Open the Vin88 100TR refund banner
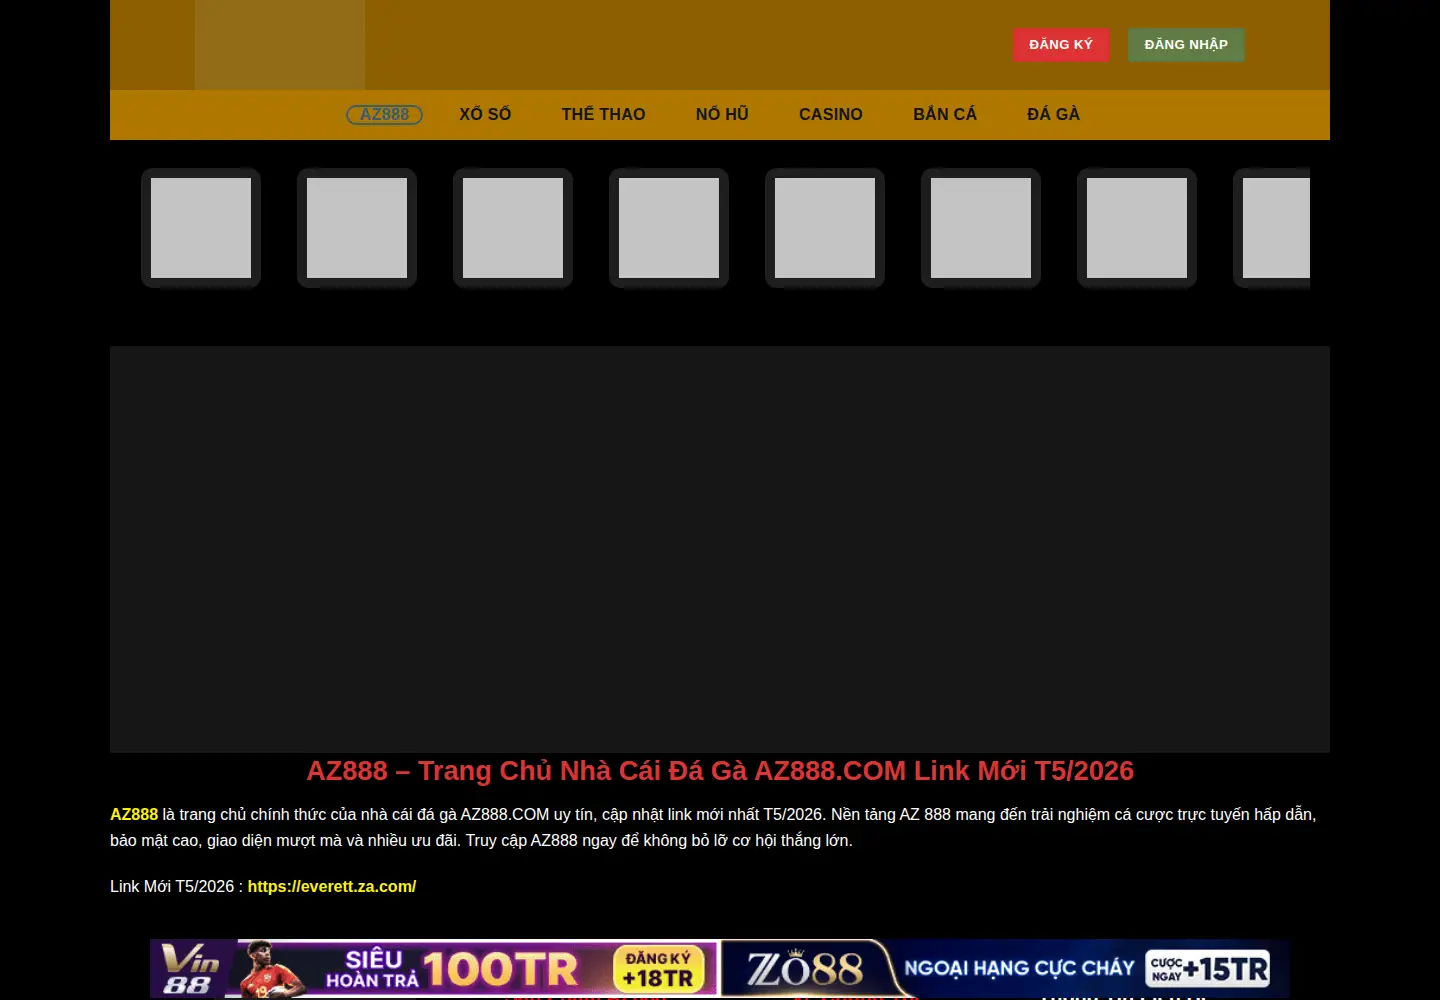This screenshot has height=1000, width=1440. click(434, 968)
